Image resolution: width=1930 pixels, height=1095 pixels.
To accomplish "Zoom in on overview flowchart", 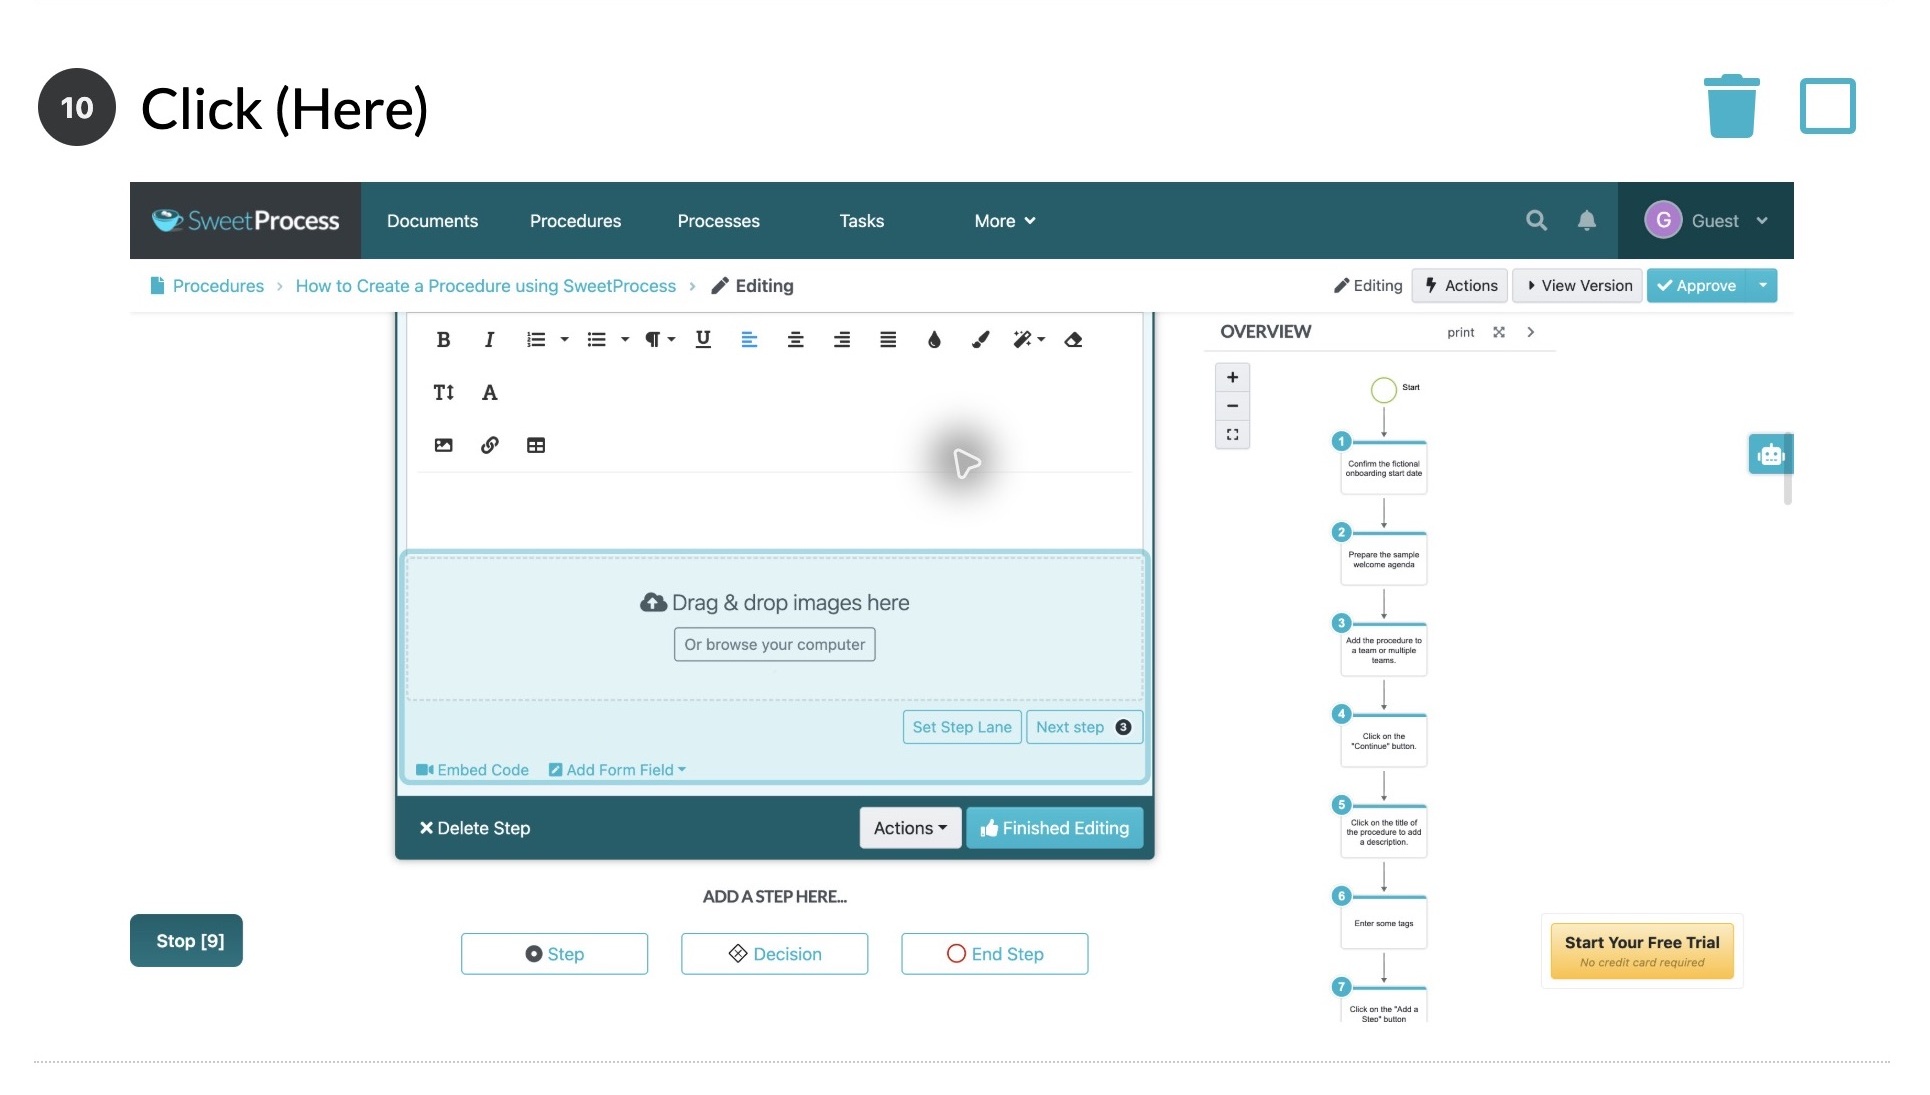I will [1232, 378].
